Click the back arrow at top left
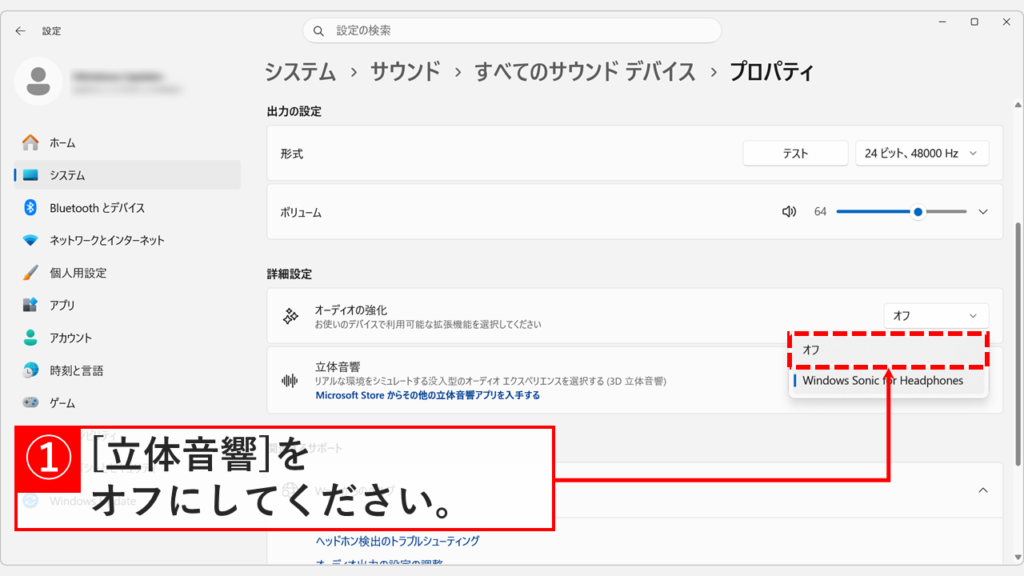 click(x=20, y=30)
